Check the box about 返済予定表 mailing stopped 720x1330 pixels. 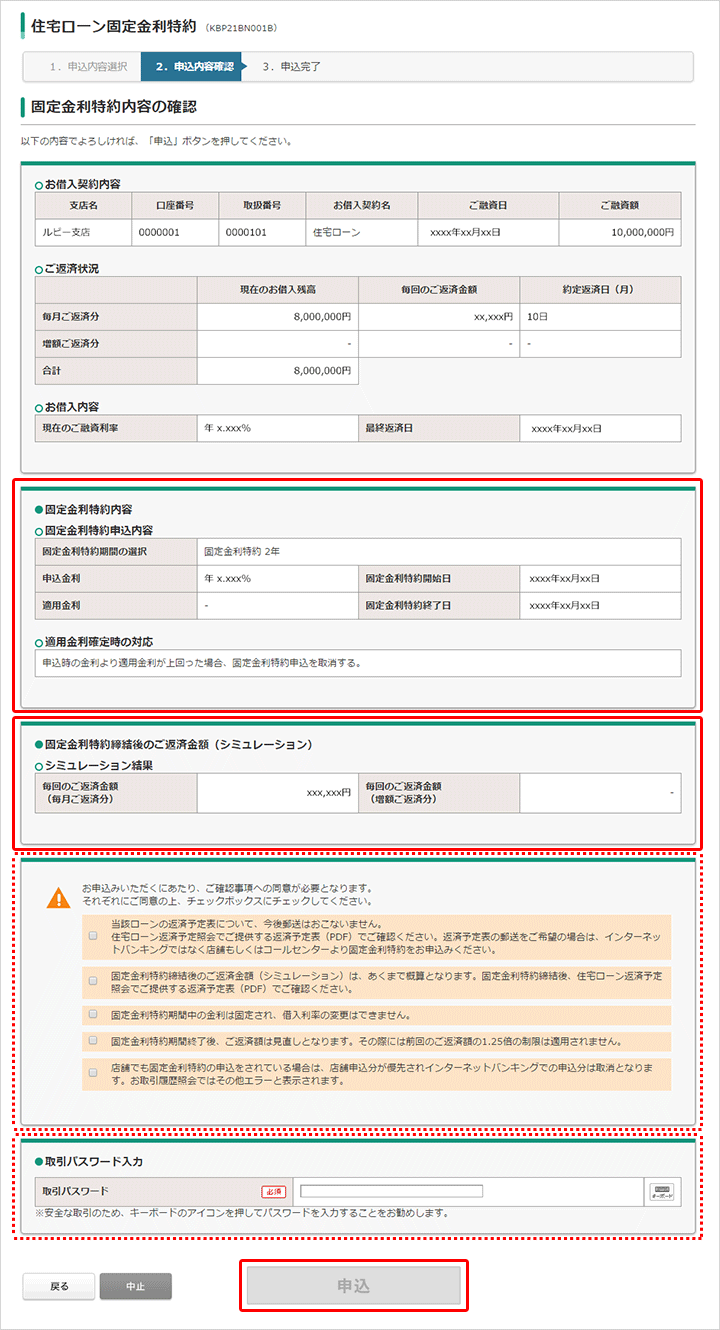[93, 936]
